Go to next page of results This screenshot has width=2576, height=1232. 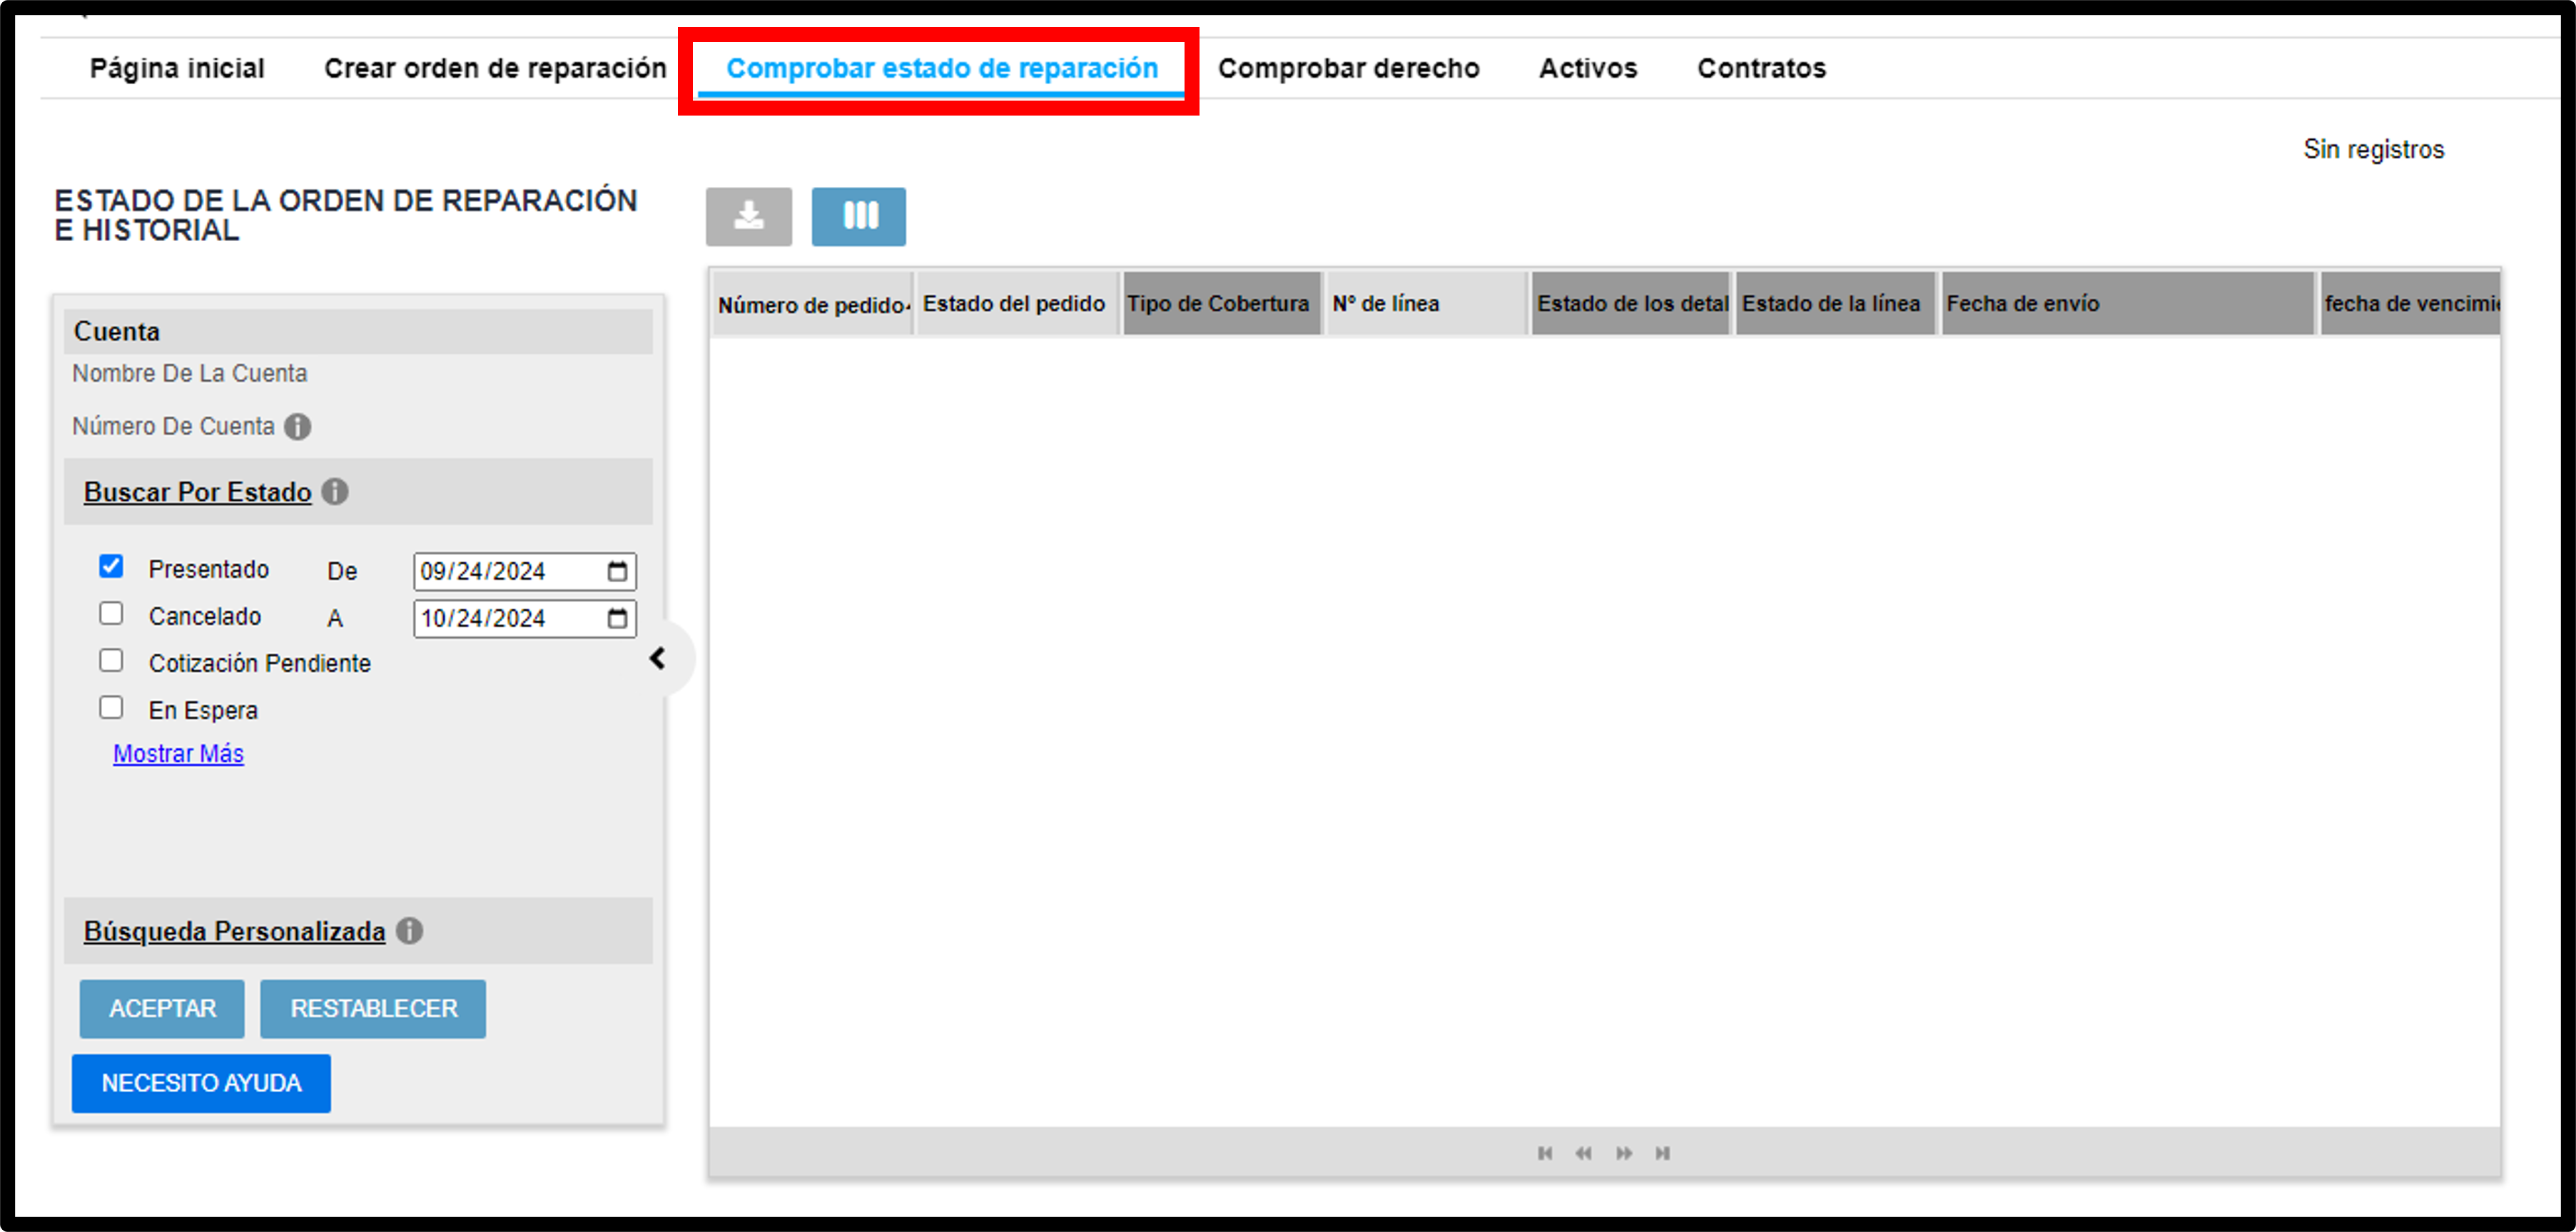1624,1153
